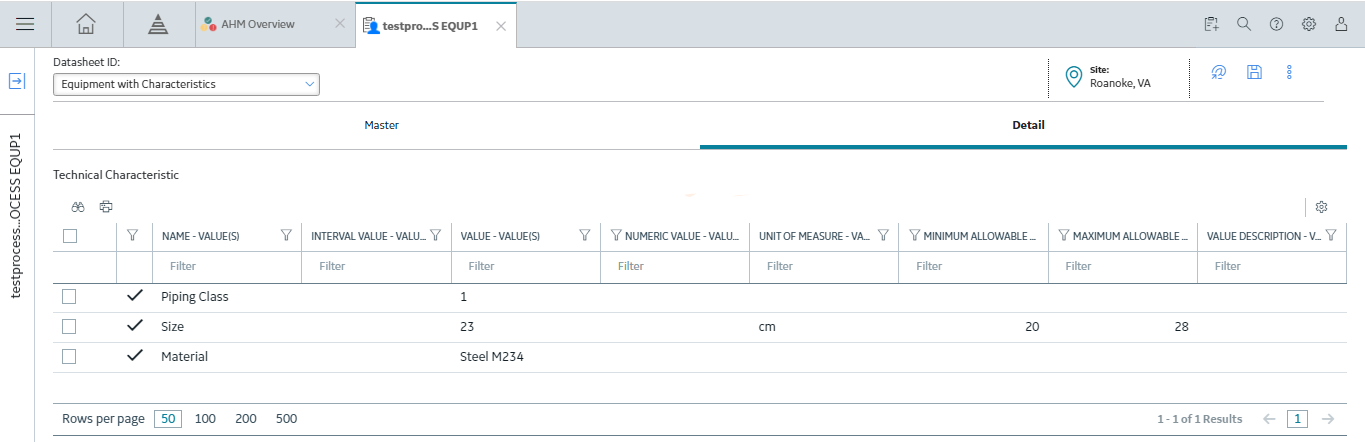Open filter menu on NAME - VALUE(S) column
Viewport: 1365px width, 442px height.
(x=286, y=236)
